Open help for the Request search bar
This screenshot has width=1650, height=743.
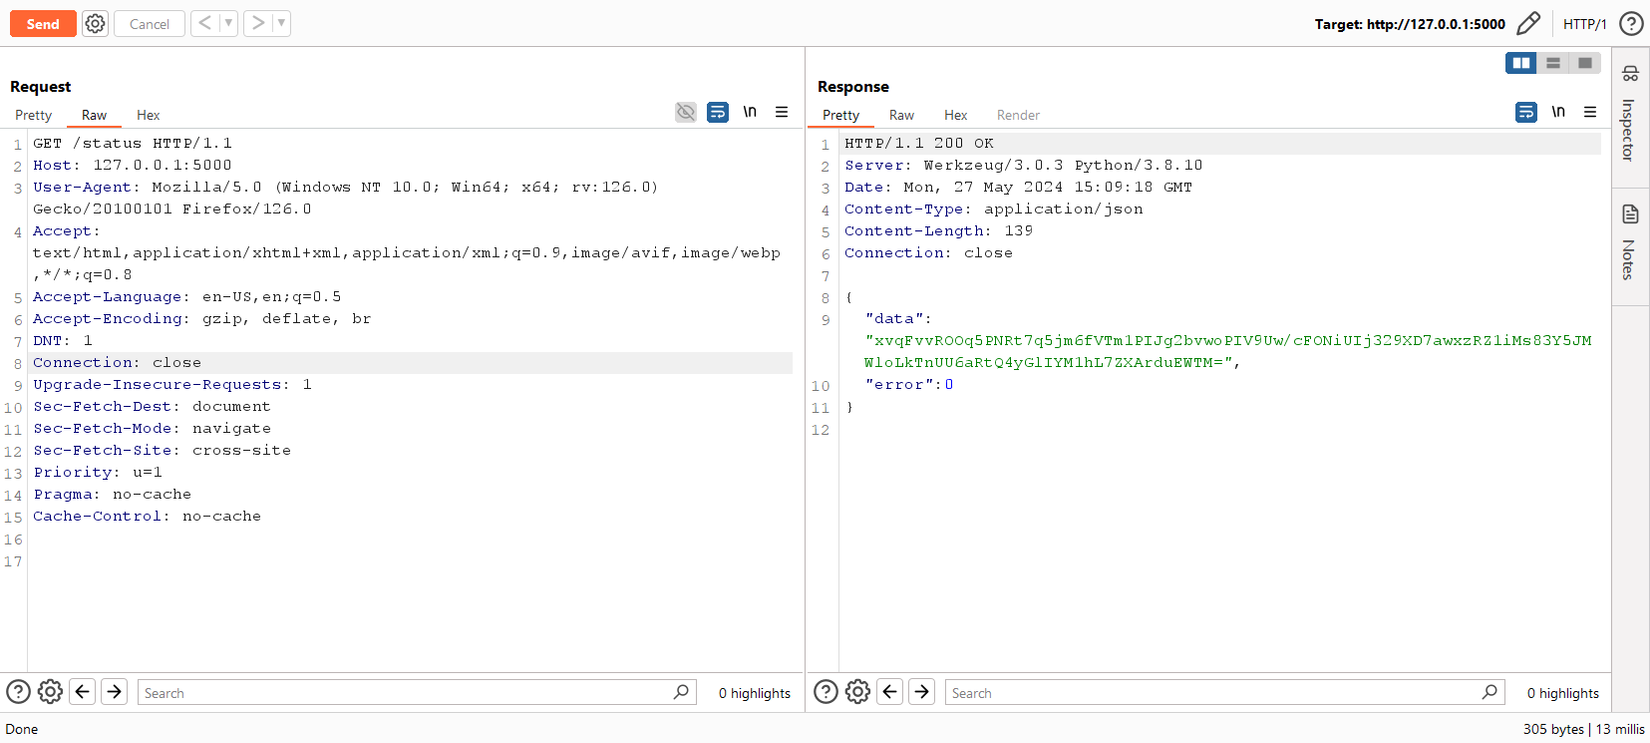(x=18, y=692)
